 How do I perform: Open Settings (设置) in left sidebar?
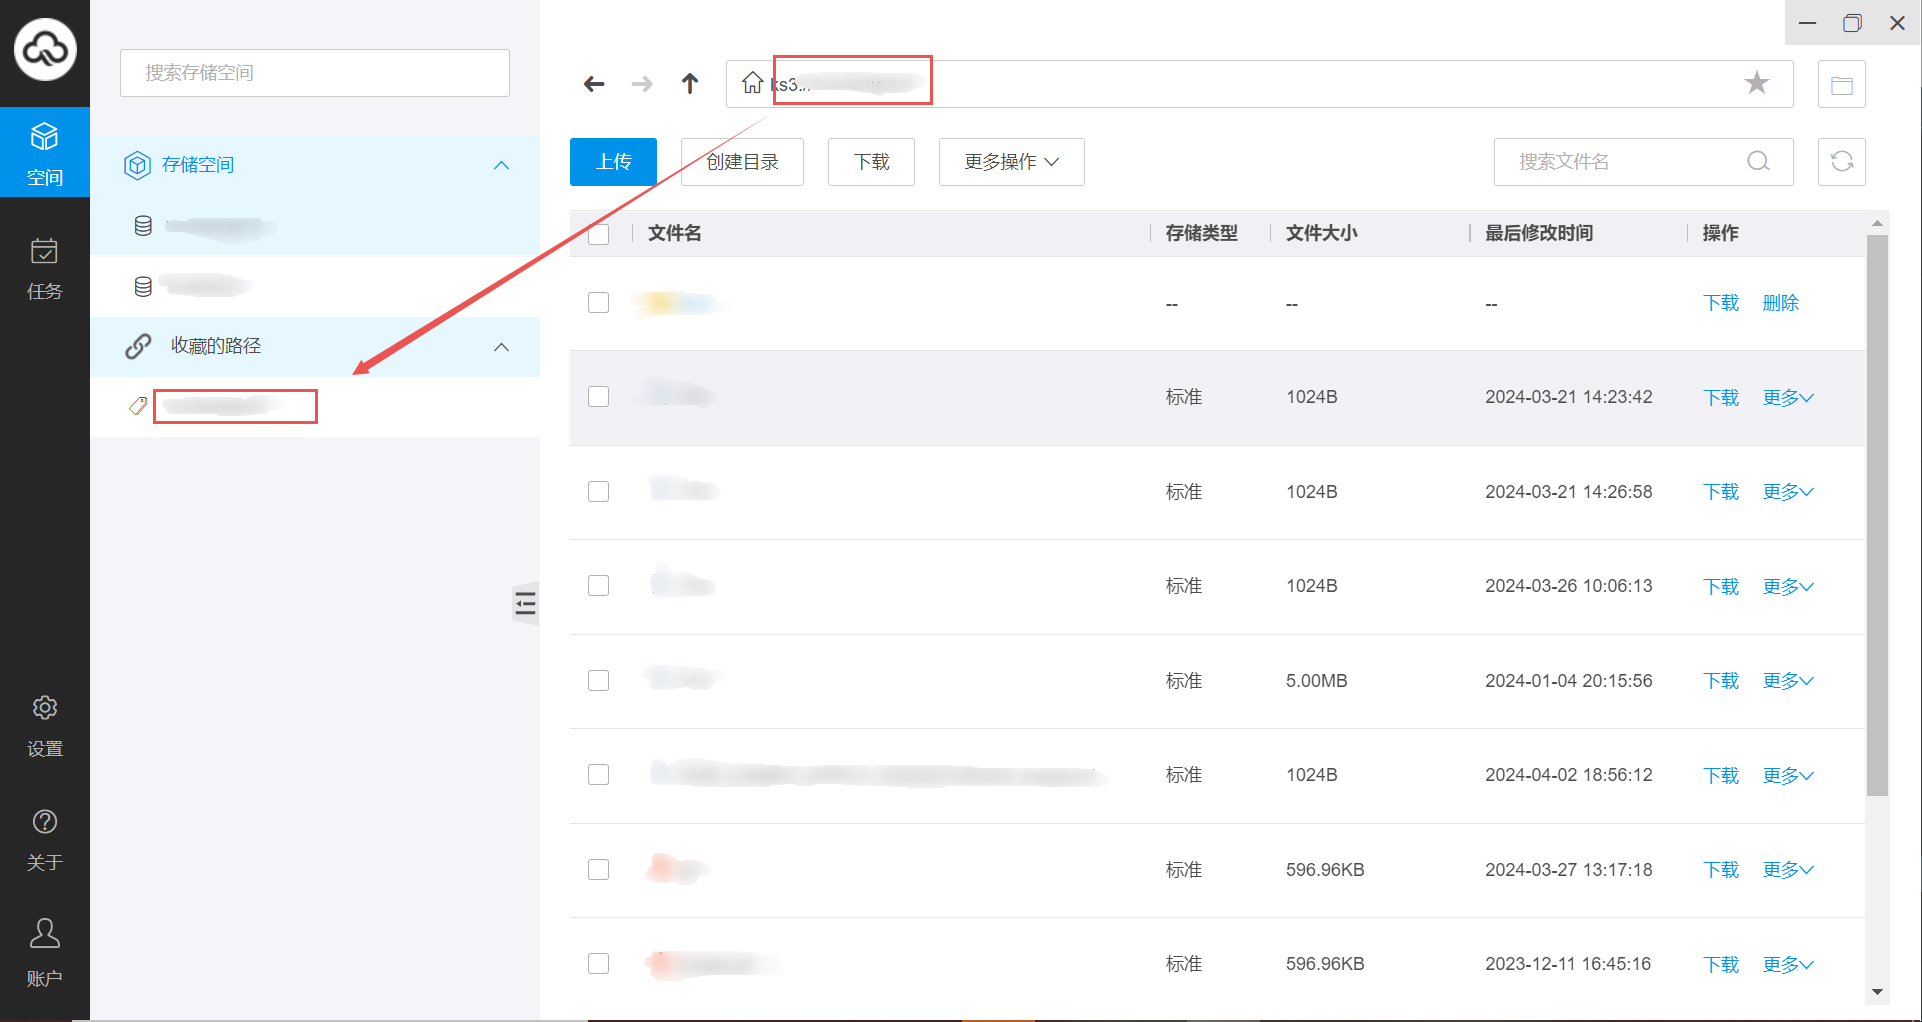pos(45,726)
